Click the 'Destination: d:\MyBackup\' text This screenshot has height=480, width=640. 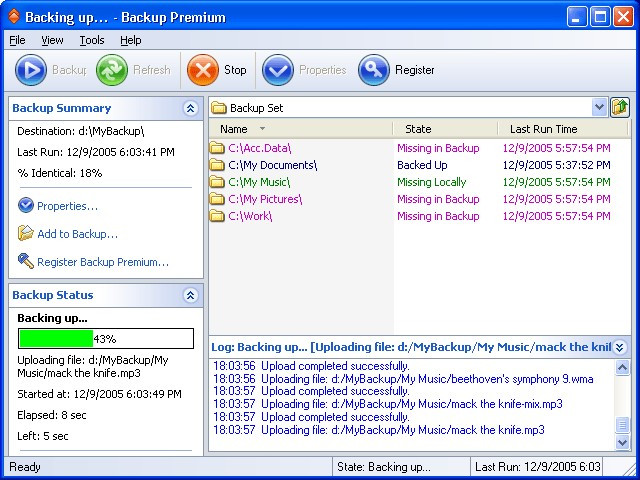81,131
